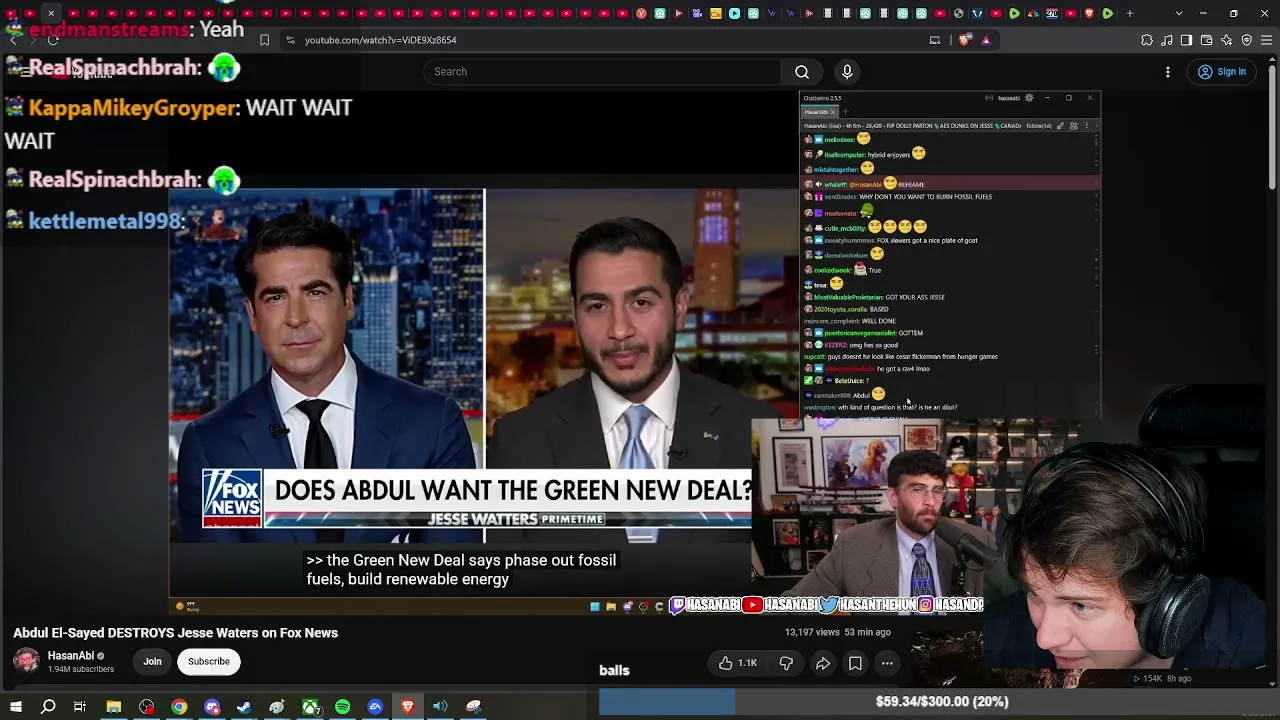Open File Explorer from the taskbar
The image size is (1280, 720).
point(114,707)
